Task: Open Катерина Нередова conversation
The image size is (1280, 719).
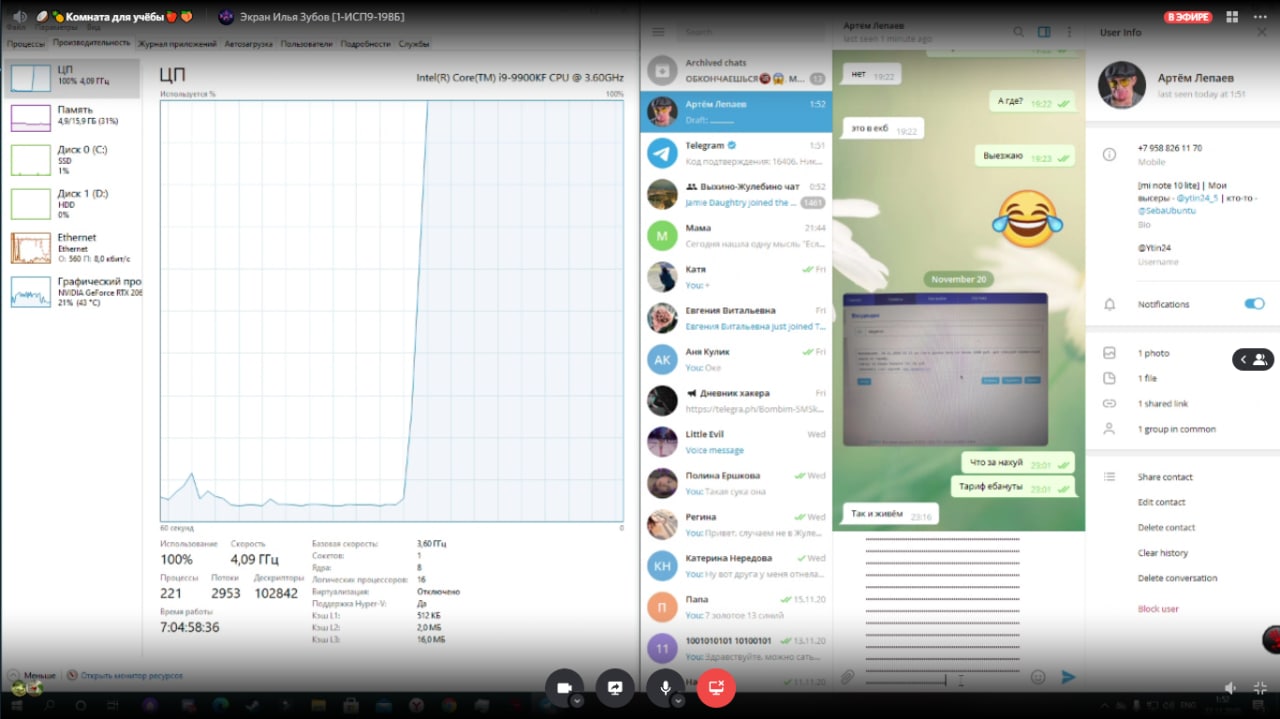Action: click(x=736, y=566)
